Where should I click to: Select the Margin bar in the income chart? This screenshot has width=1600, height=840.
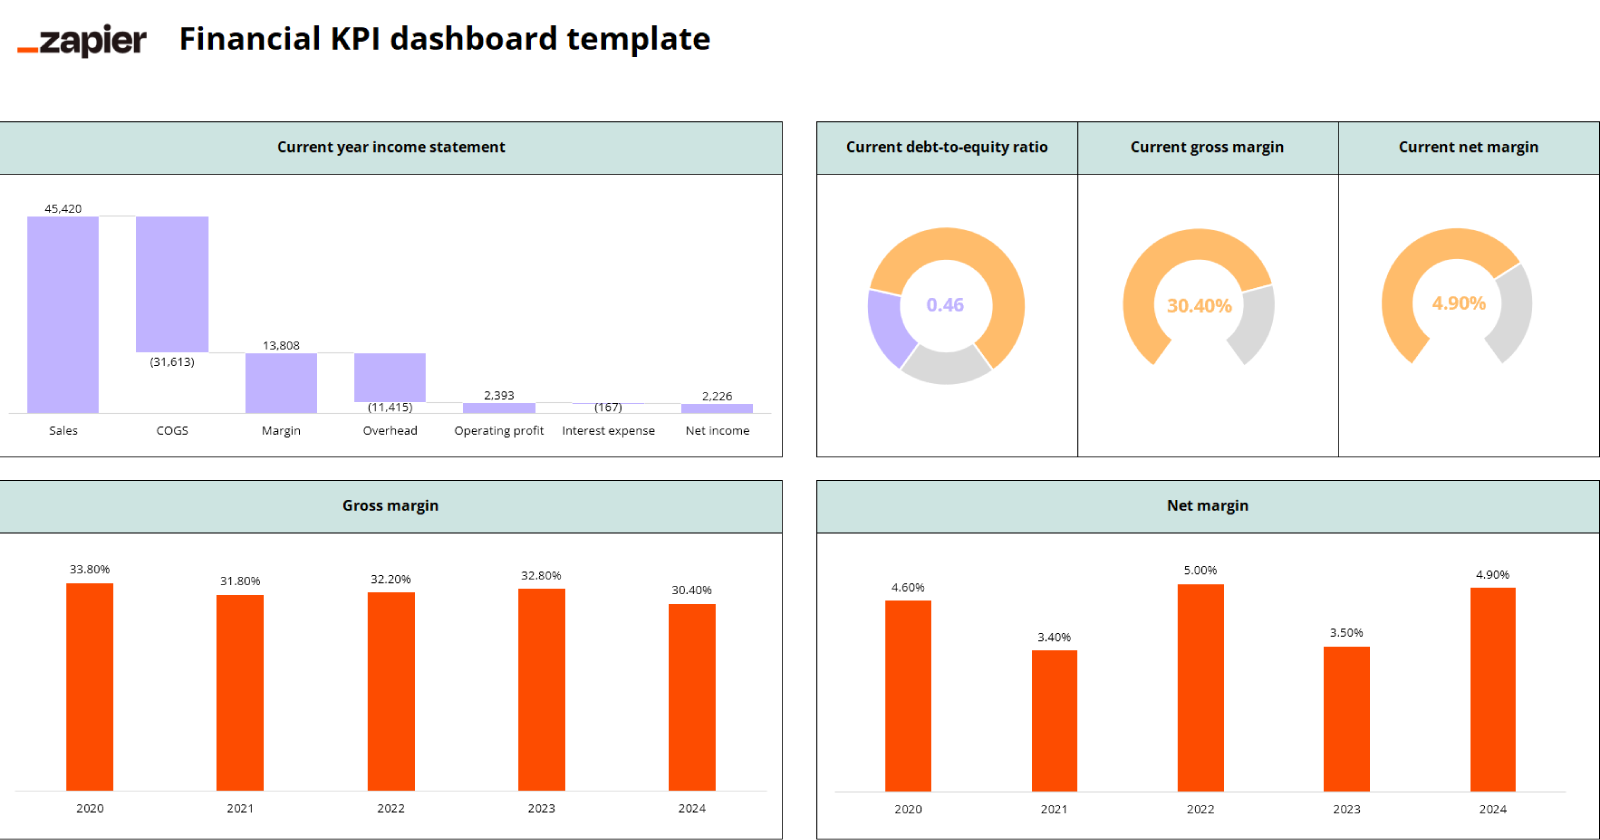coord(281,383)
